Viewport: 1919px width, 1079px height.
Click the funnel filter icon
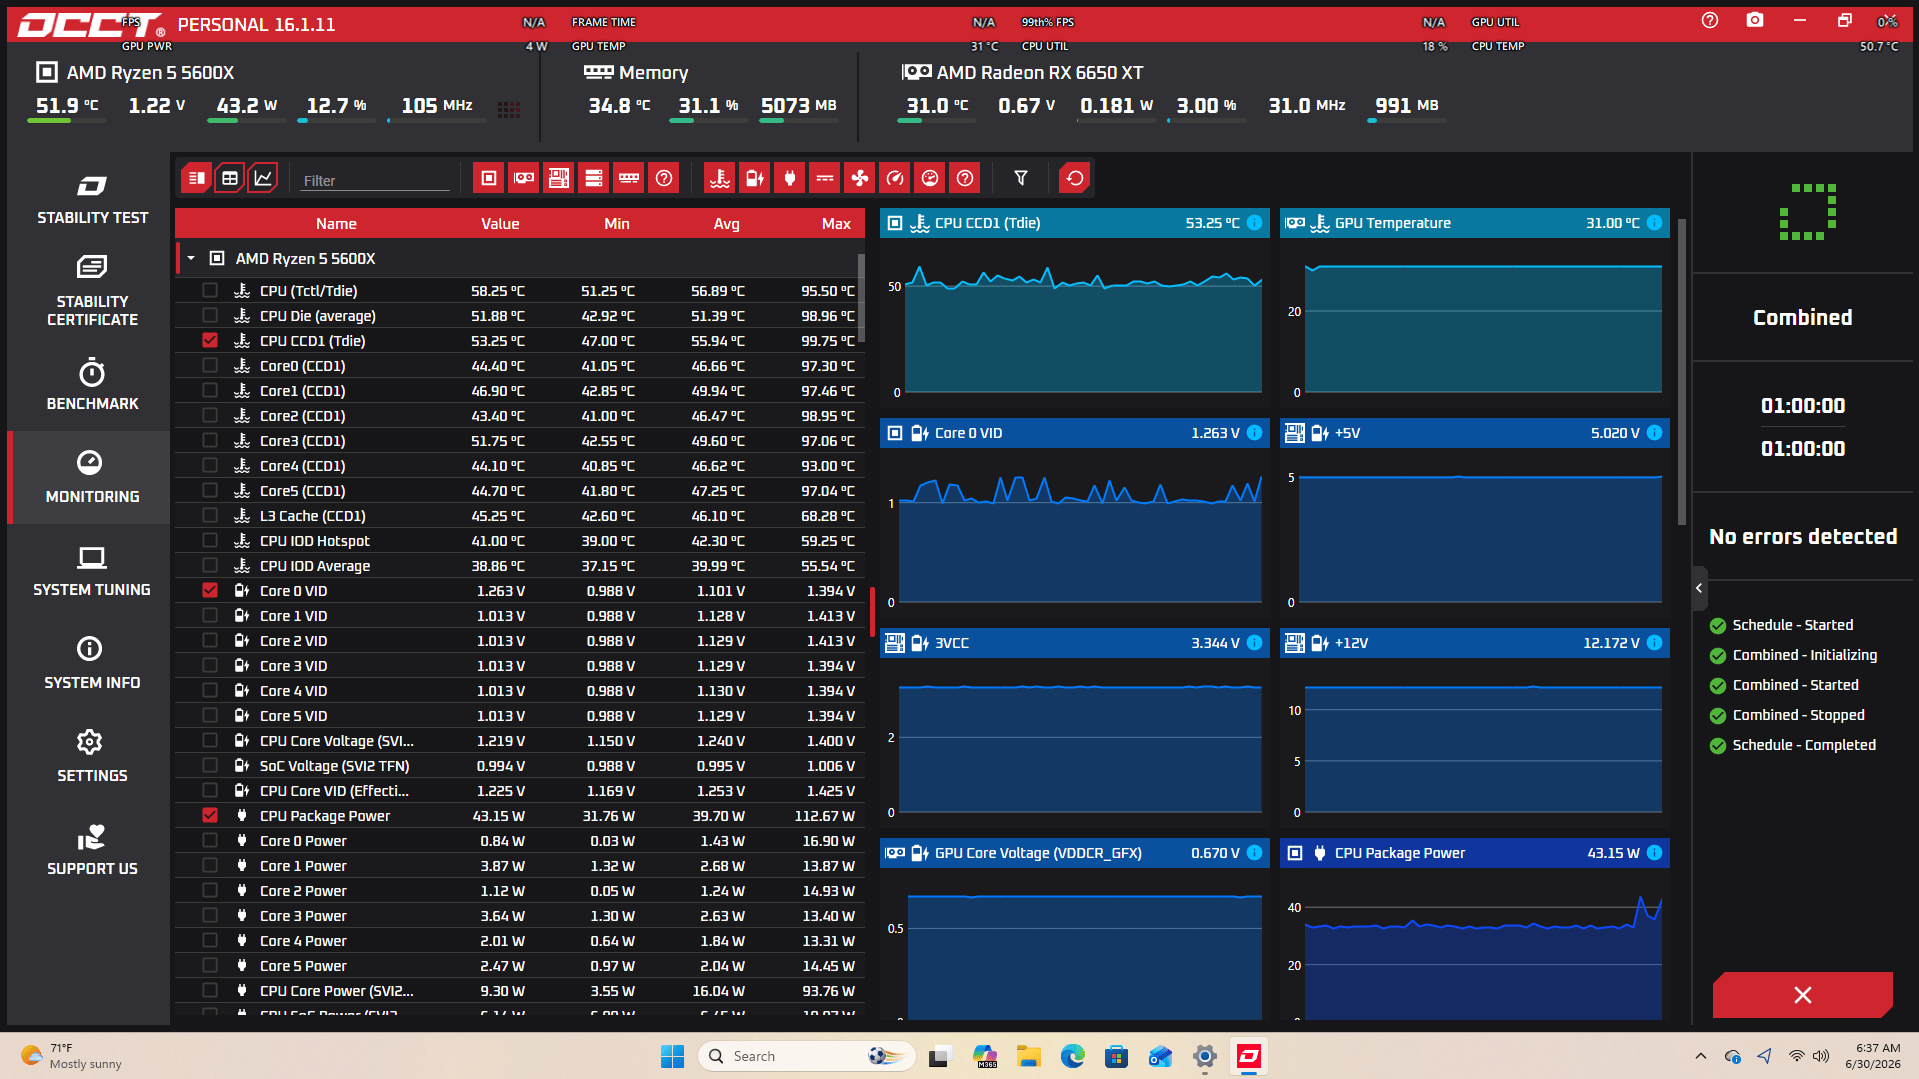pos(1021,178)
